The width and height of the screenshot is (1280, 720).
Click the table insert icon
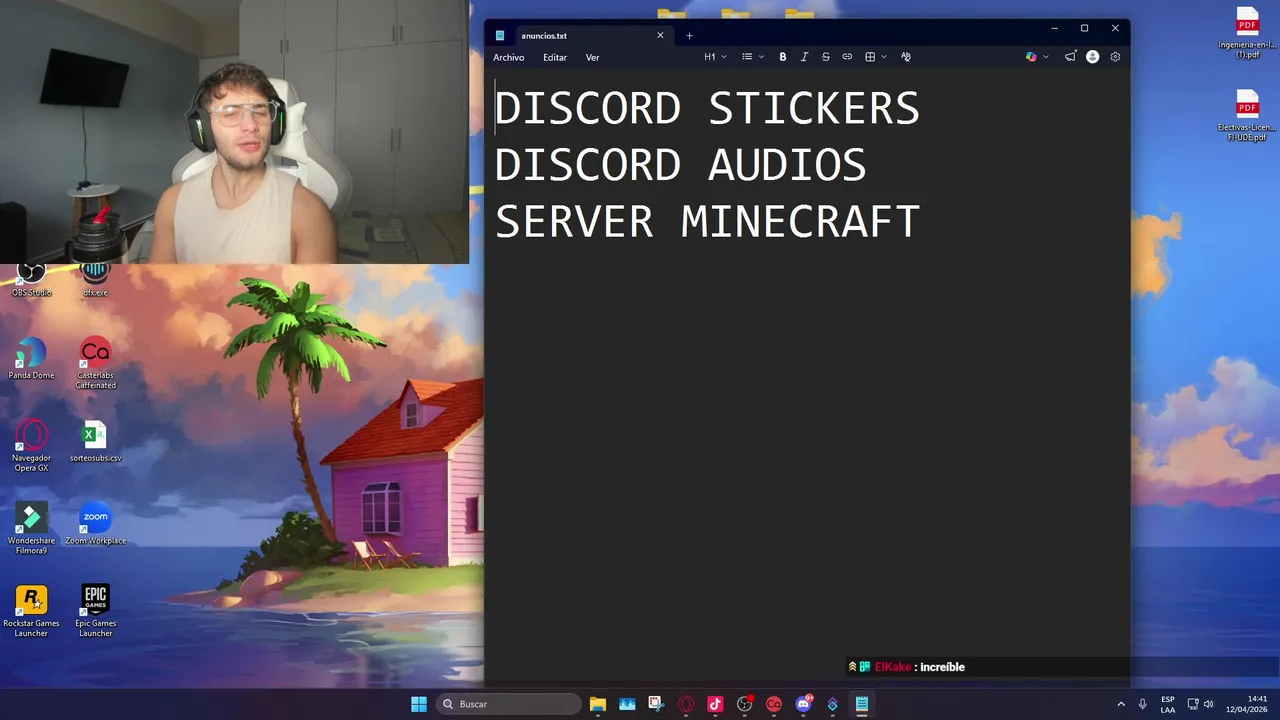[x=870, y=57]
